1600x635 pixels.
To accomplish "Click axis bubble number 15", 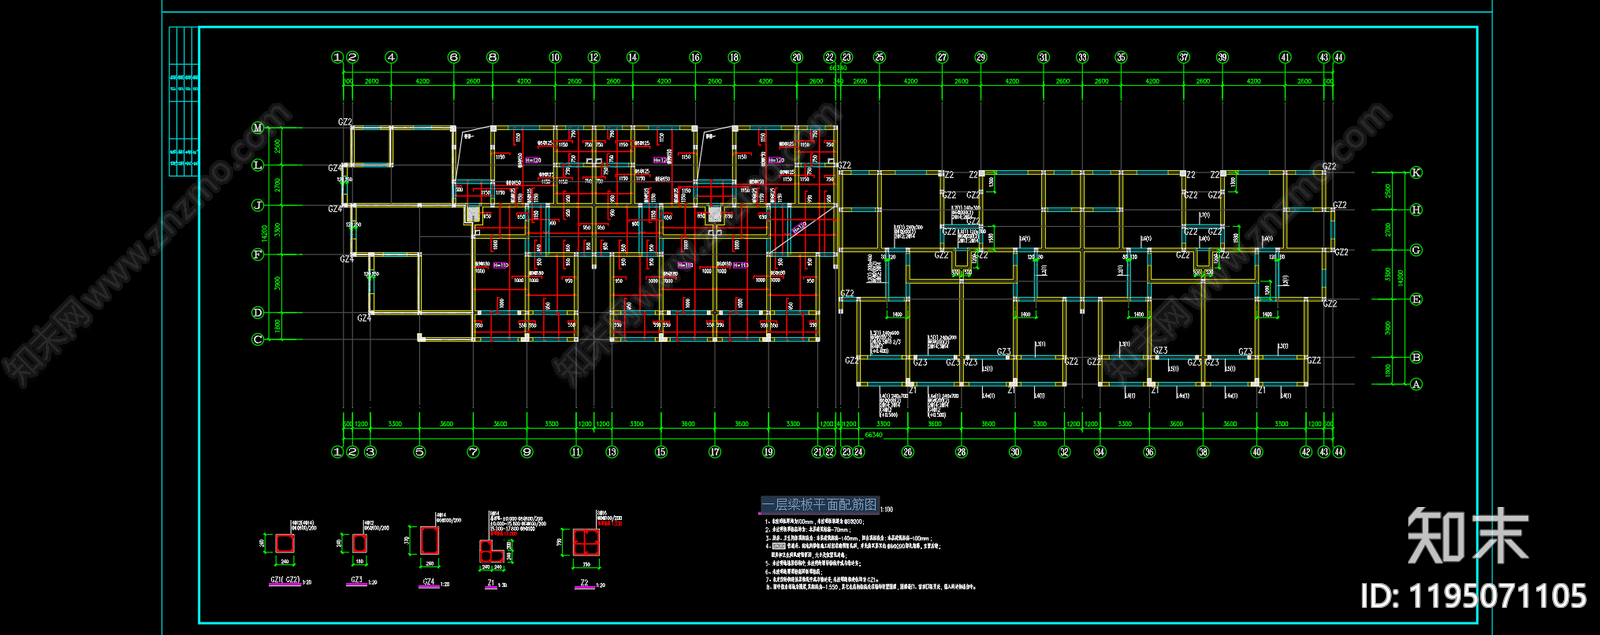I will 661,452.
